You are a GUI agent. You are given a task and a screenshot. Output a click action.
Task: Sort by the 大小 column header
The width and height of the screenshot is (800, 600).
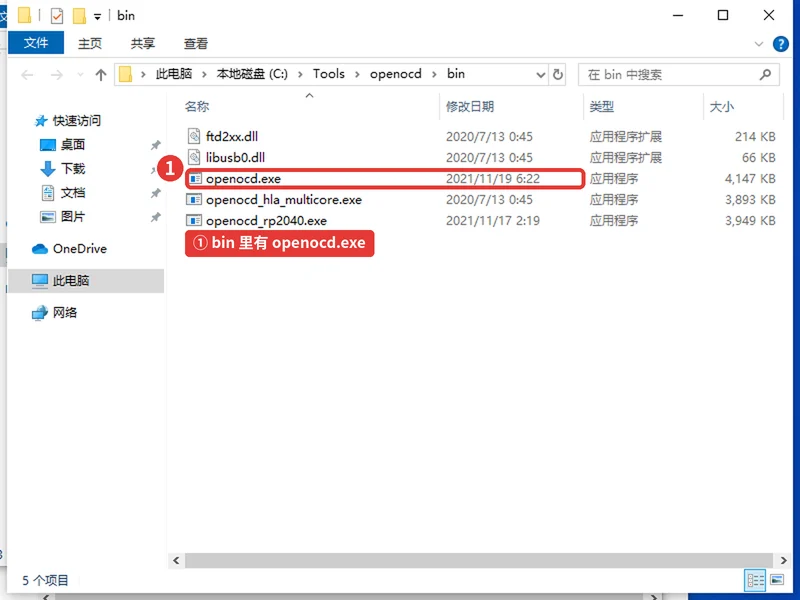pos(721,107)
